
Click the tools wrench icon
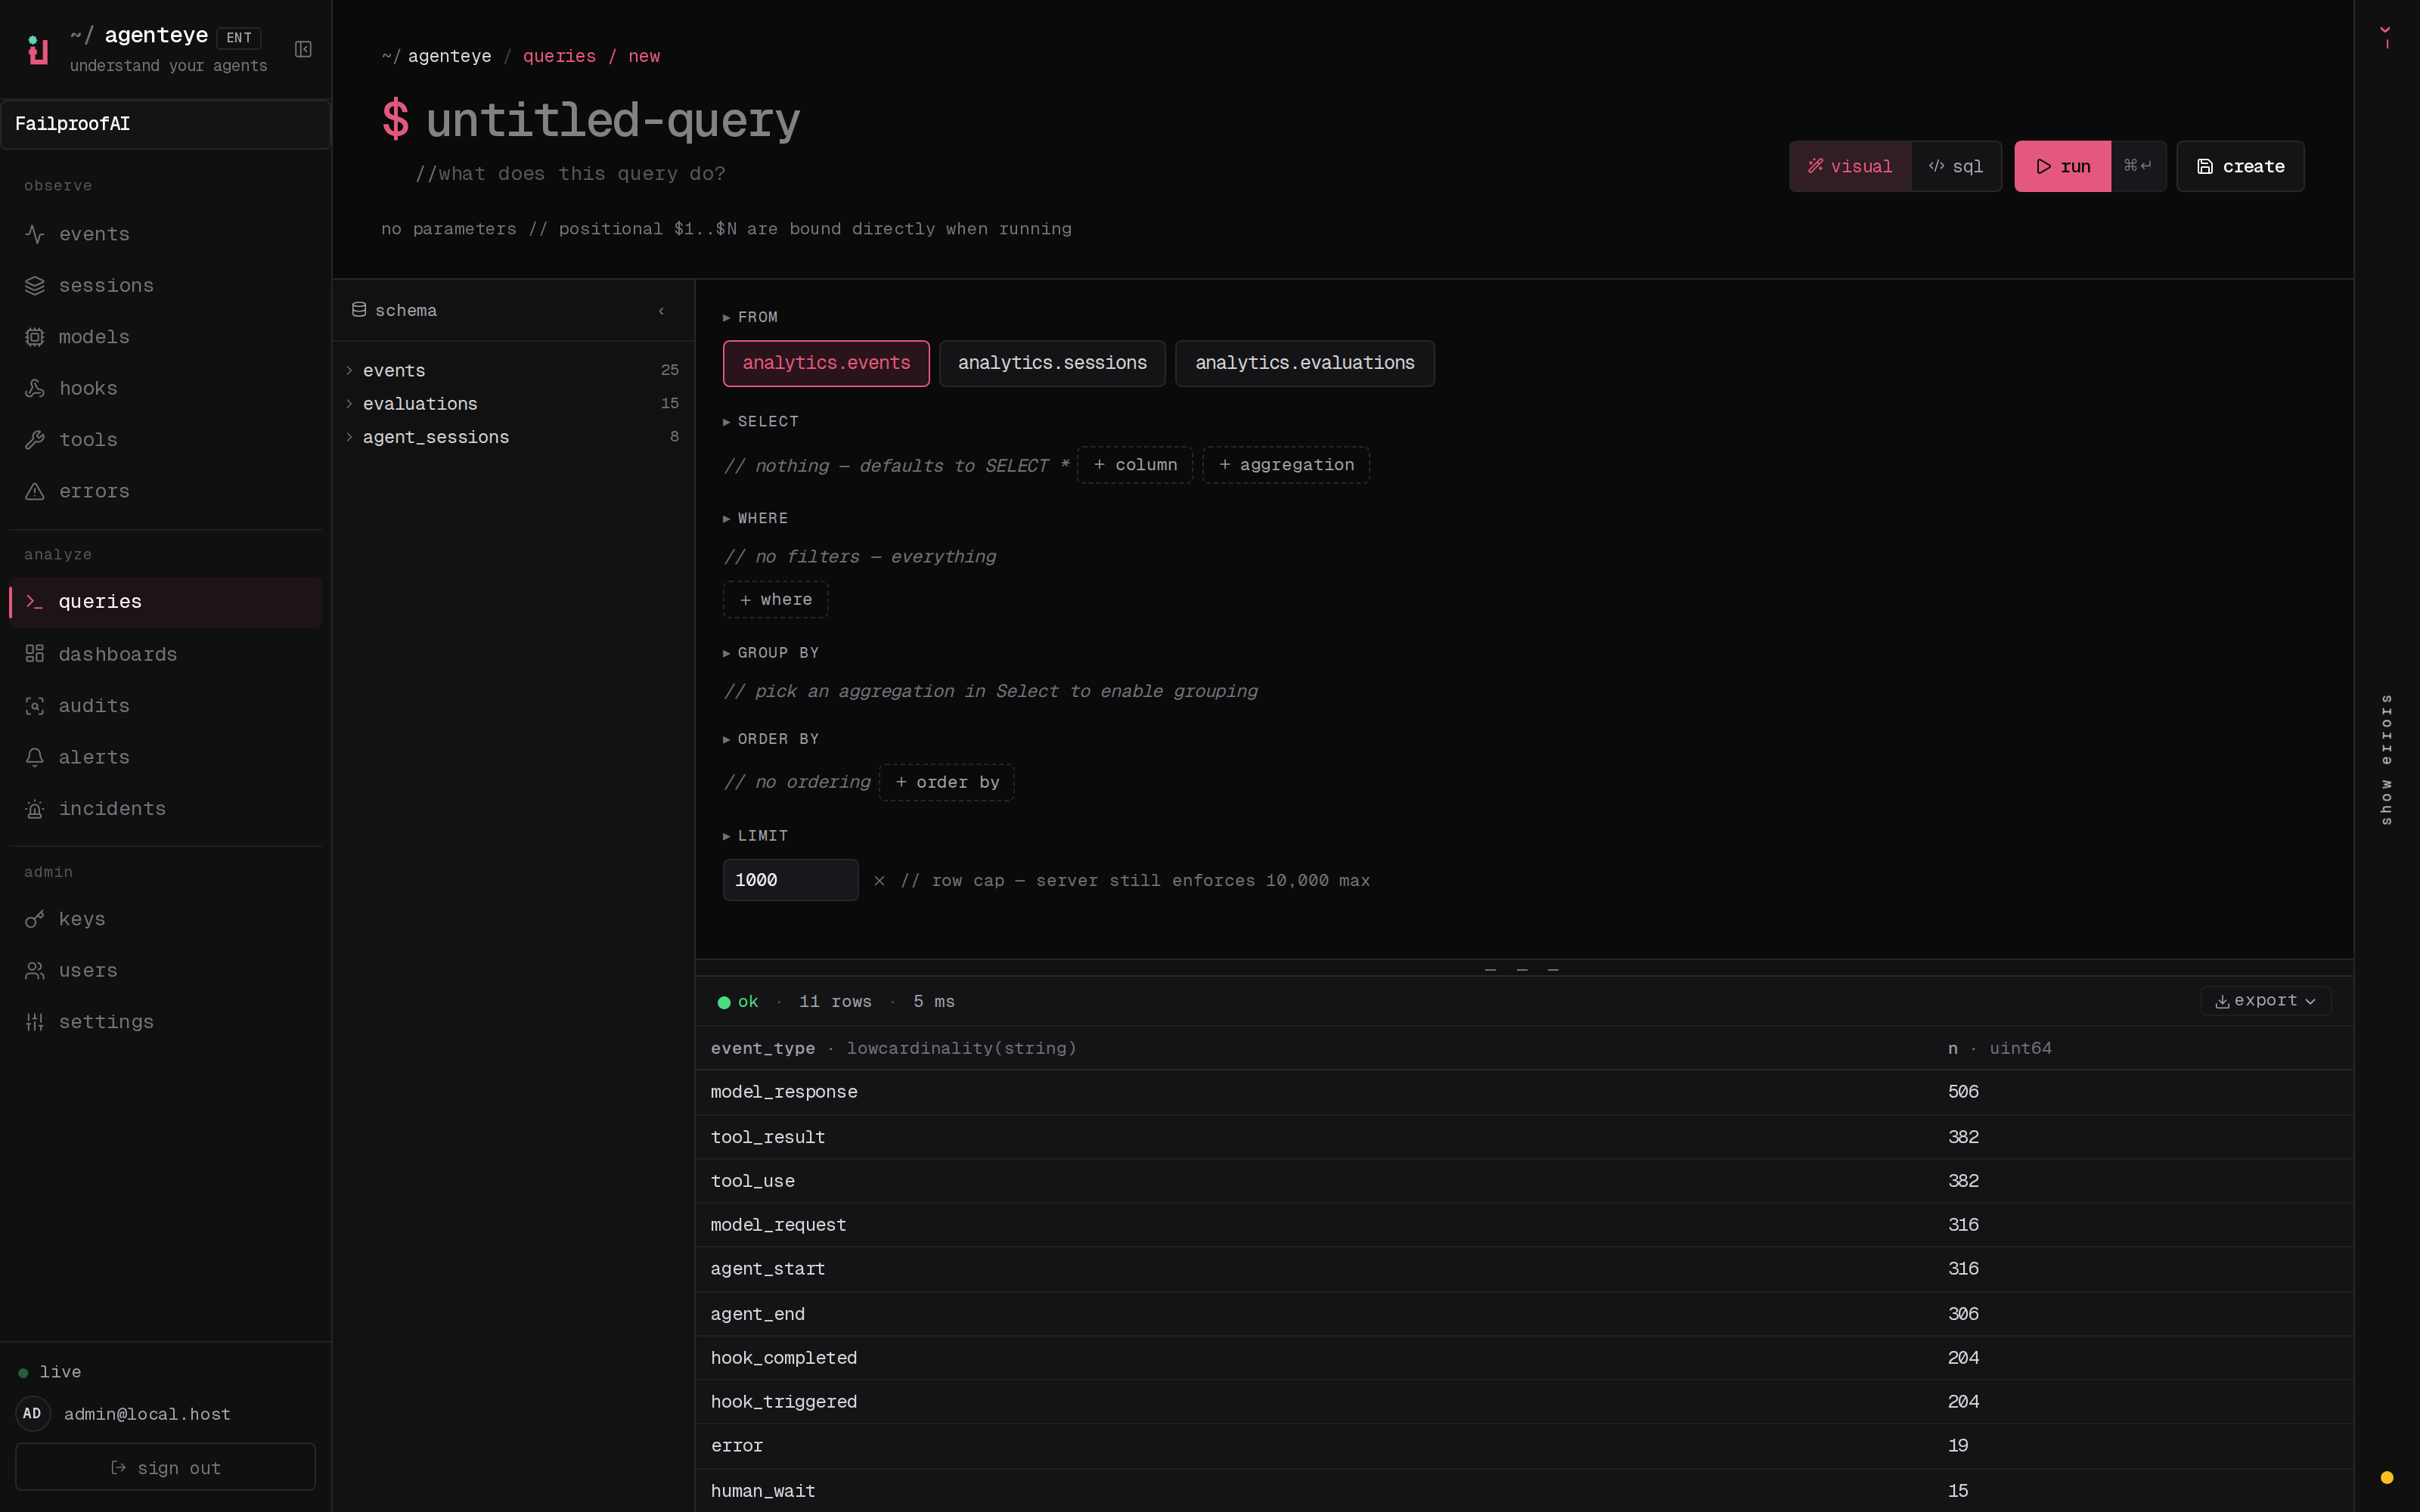click(x=35, y=440)
